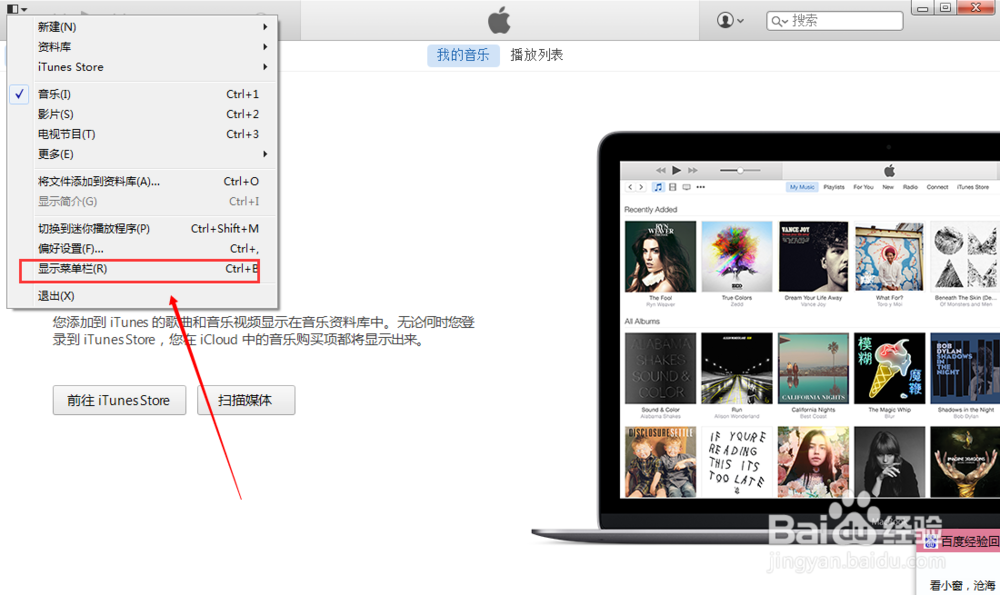Open the True Colors album cover
1000x595 pixels.
tap(737, 257)
